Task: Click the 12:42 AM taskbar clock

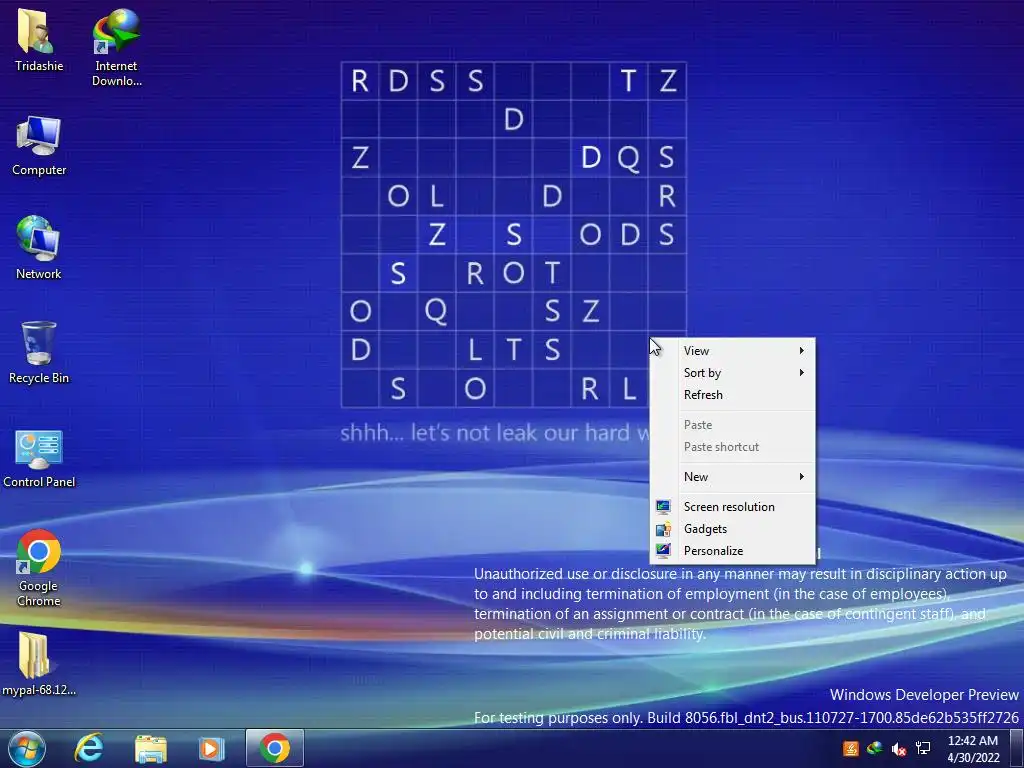Action: (x=973, y=749)
